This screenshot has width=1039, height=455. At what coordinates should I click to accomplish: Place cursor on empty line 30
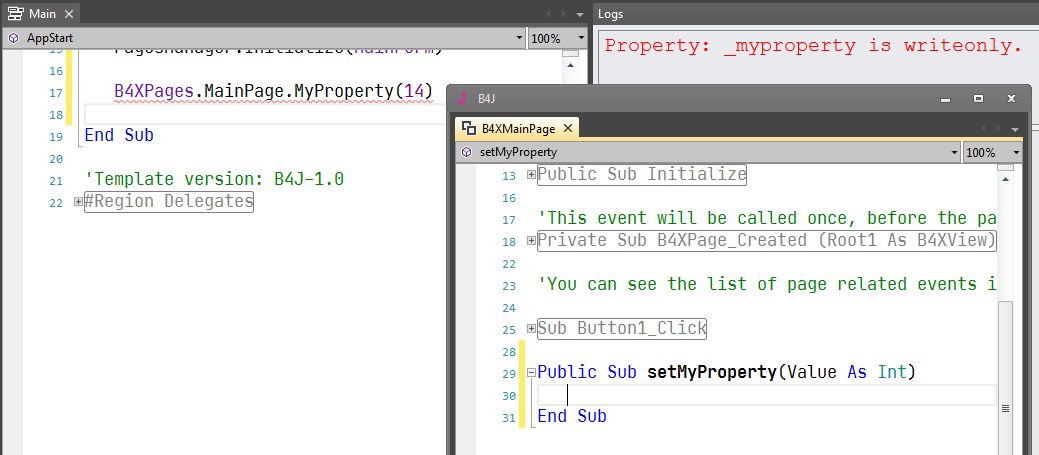coord(766,395)
